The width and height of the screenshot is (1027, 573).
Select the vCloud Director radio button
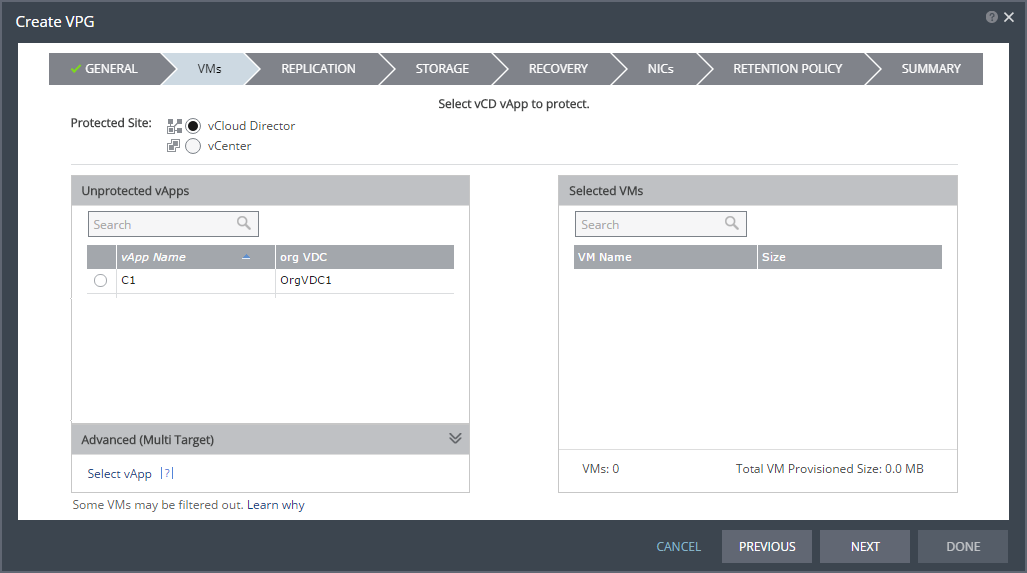pyautogui.click(x=193, y=126)
